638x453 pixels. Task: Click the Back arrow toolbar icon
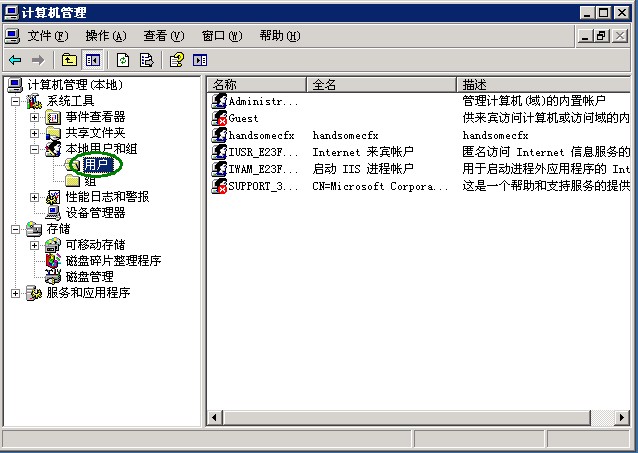pos(15,60)
